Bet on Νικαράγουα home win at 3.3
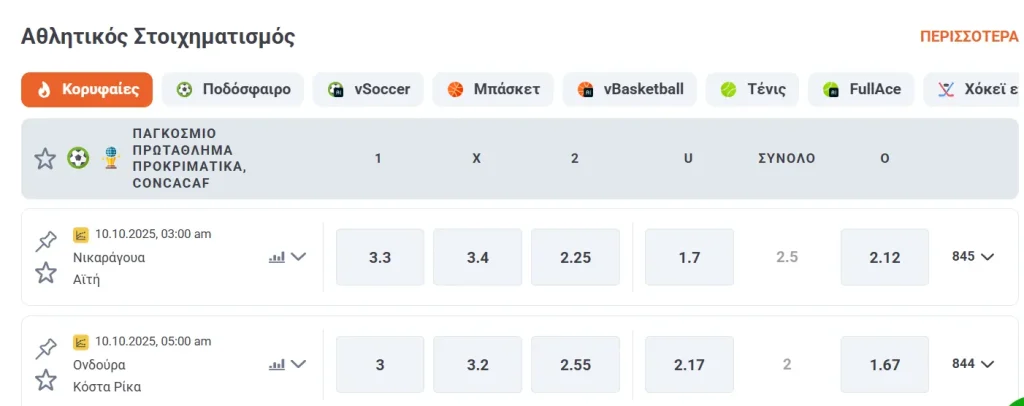Image resolution: width=1024 pixels, height=406 pixels. click(x=380, y=257)
